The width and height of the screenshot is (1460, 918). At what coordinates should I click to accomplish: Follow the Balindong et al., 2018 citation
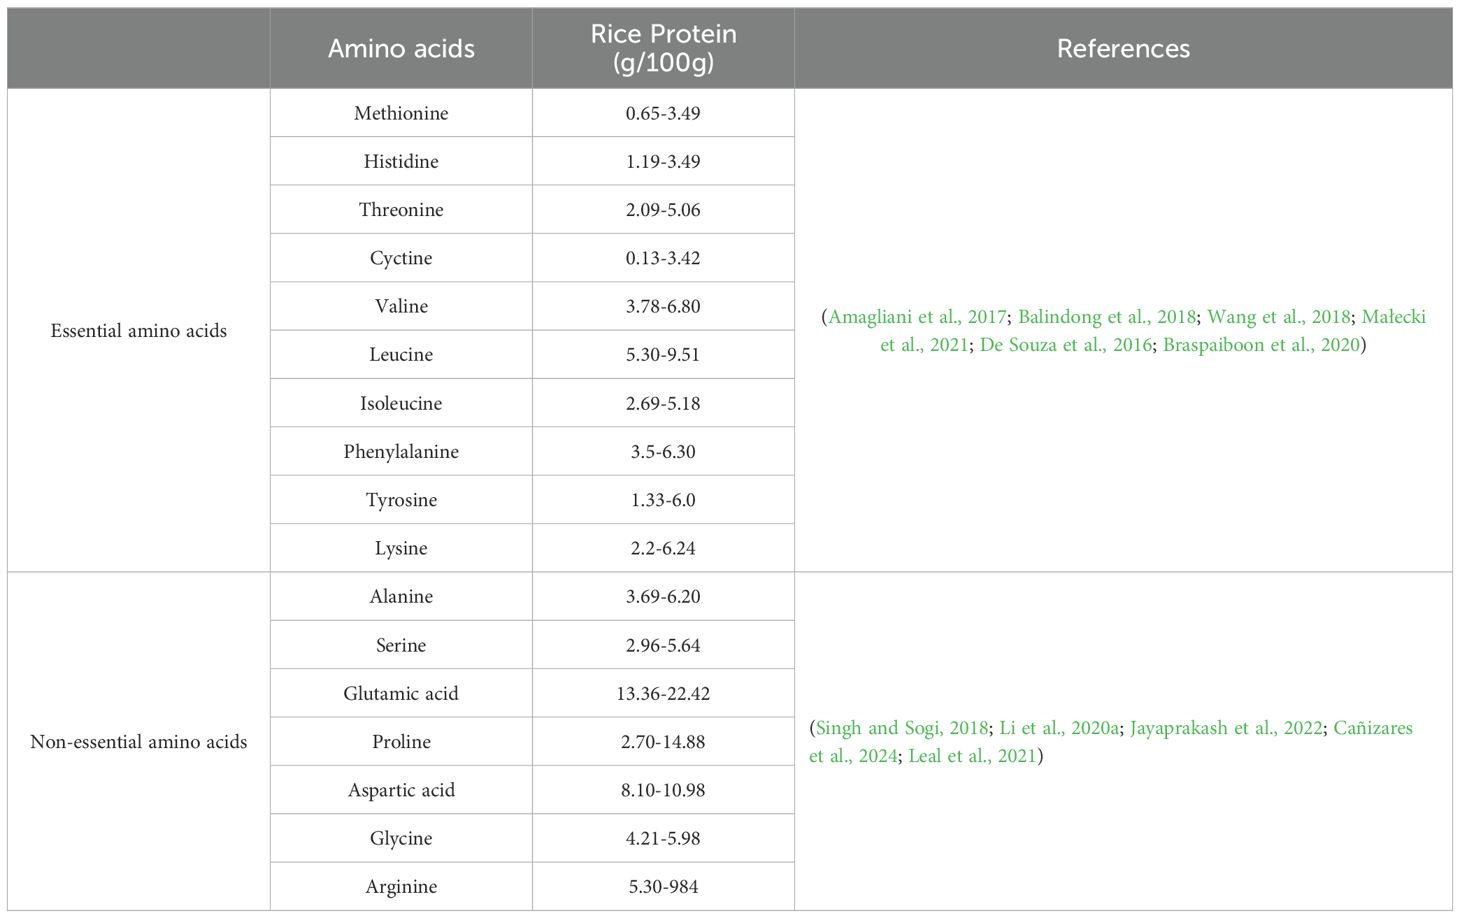pos(1106,317)
